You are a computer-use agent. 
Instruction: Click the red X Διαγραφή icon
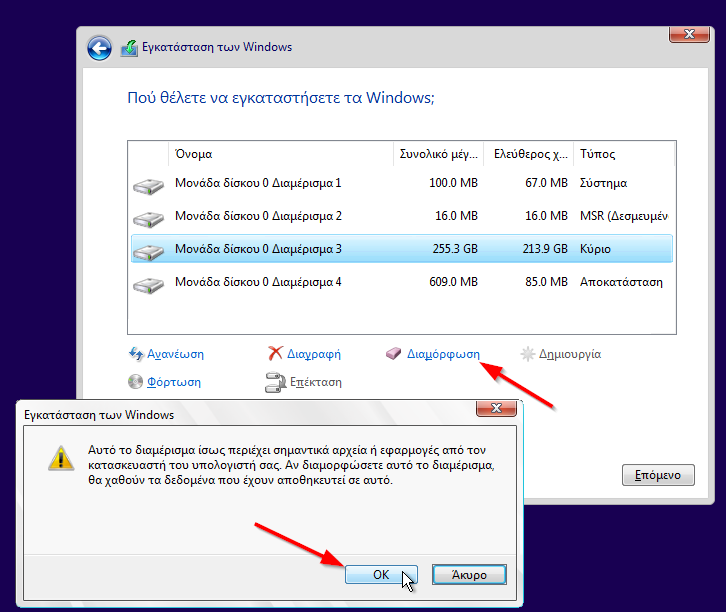[275, 353]
